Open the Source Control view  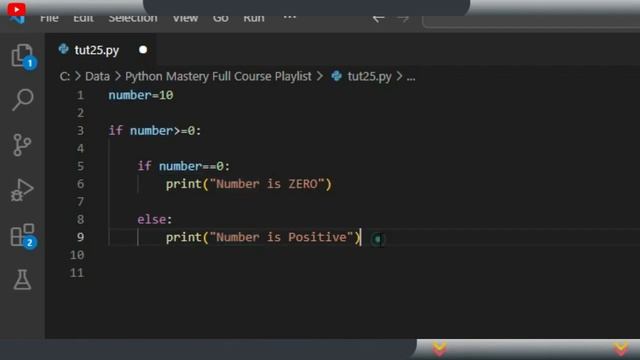pos(22,145)
